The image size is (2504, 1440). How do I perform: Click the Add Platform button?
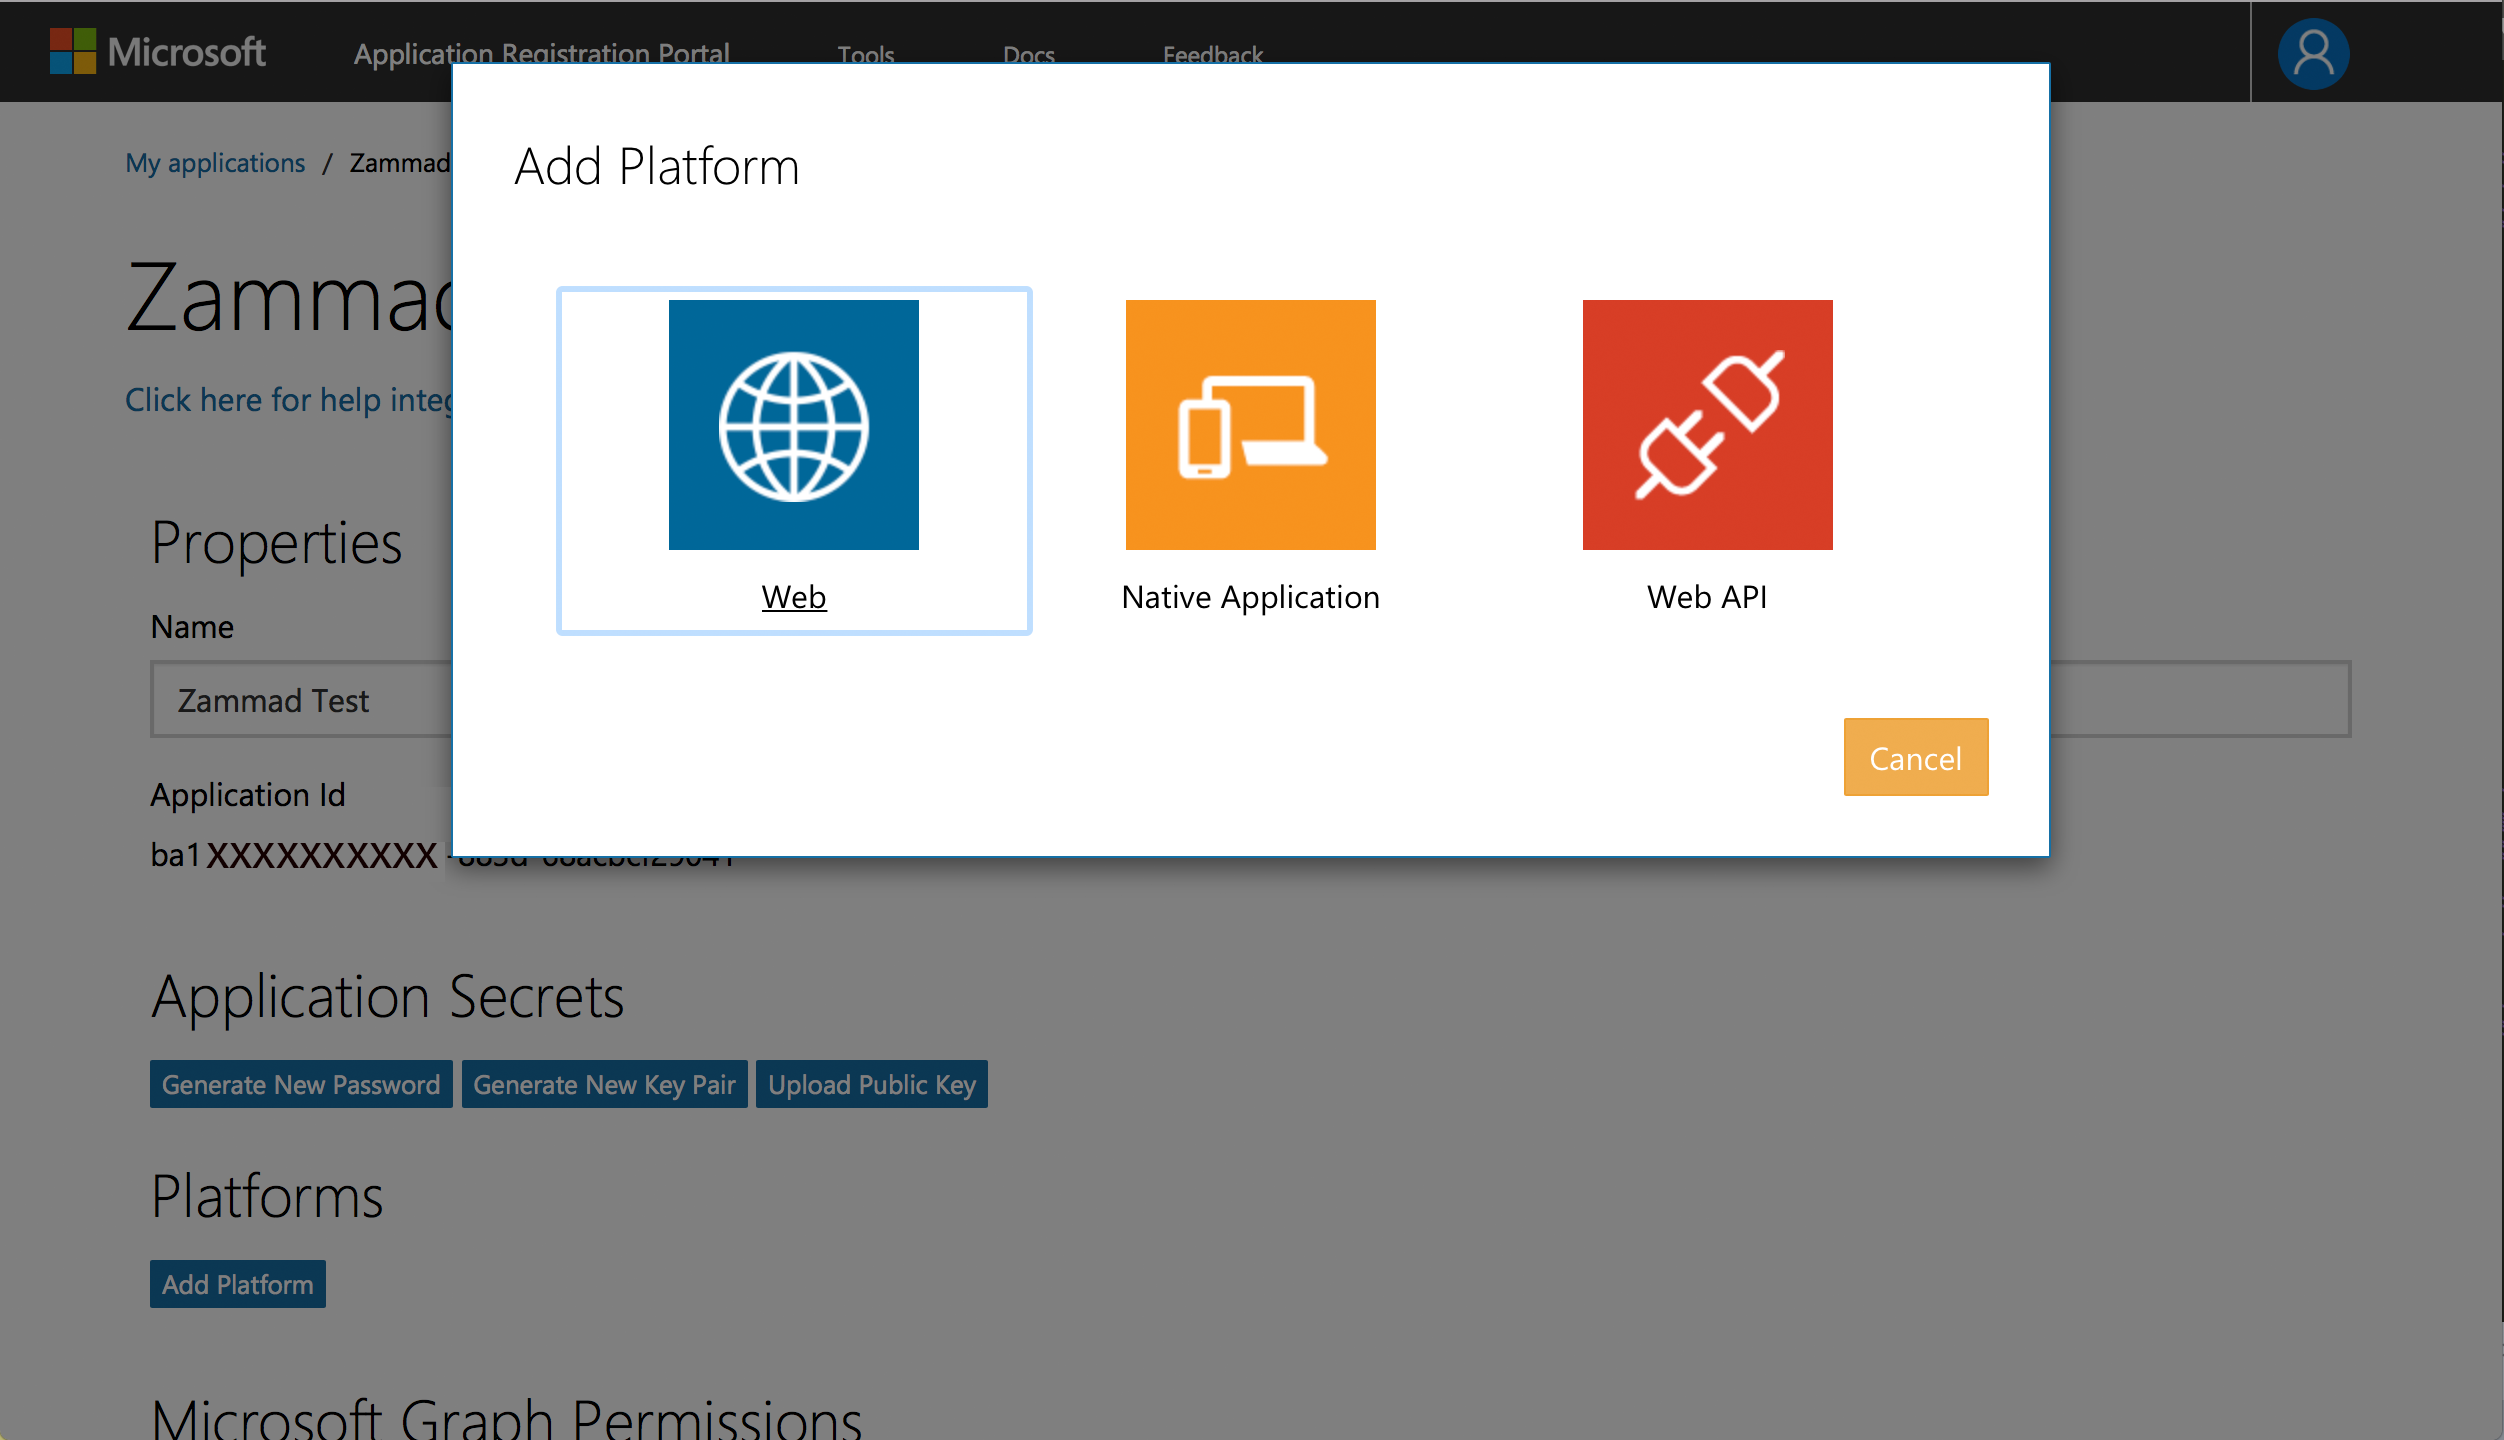[238, 1284]
